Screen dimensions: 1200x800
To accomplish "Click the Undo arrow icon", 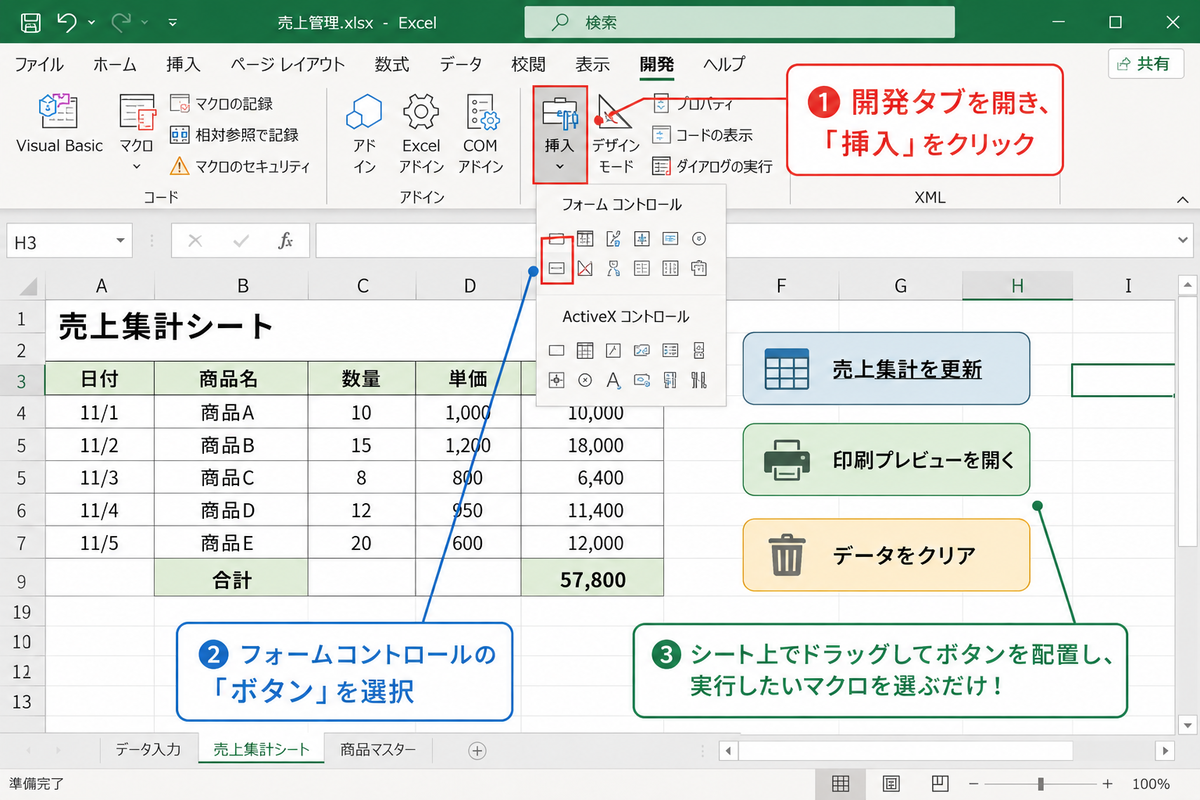I will pyautogui.click(x=66, y=21).
